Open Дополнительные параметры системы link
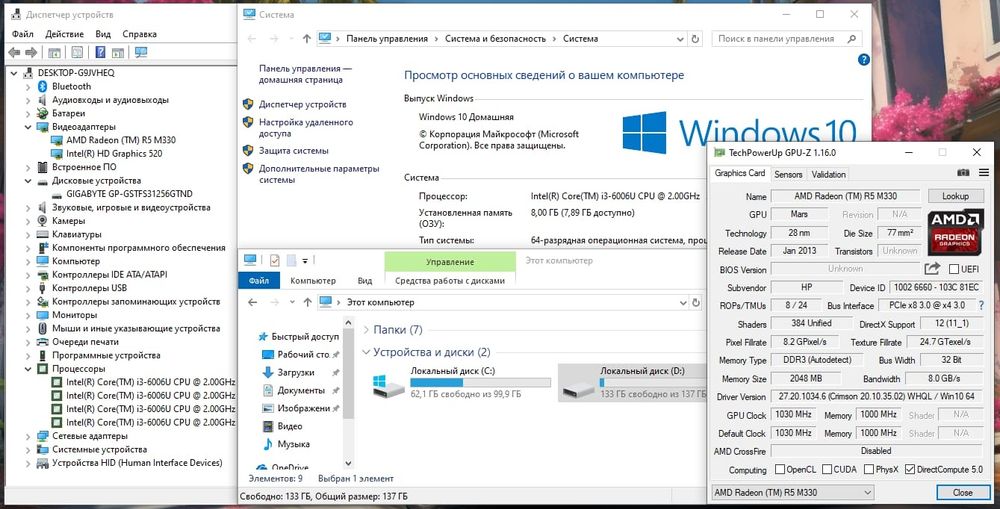The image size is (1000, 509). tap(319, 174)
